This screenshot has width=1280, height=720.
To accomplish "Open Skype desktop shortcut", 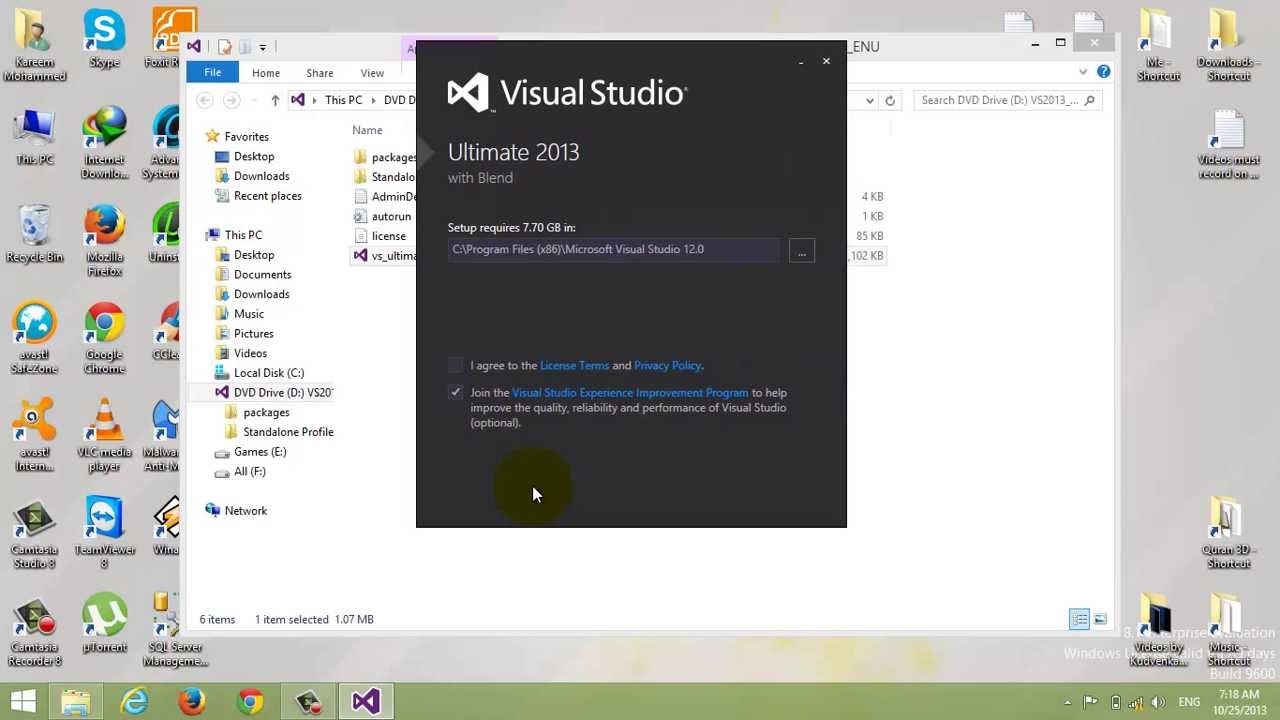I will tap(104, 39).
